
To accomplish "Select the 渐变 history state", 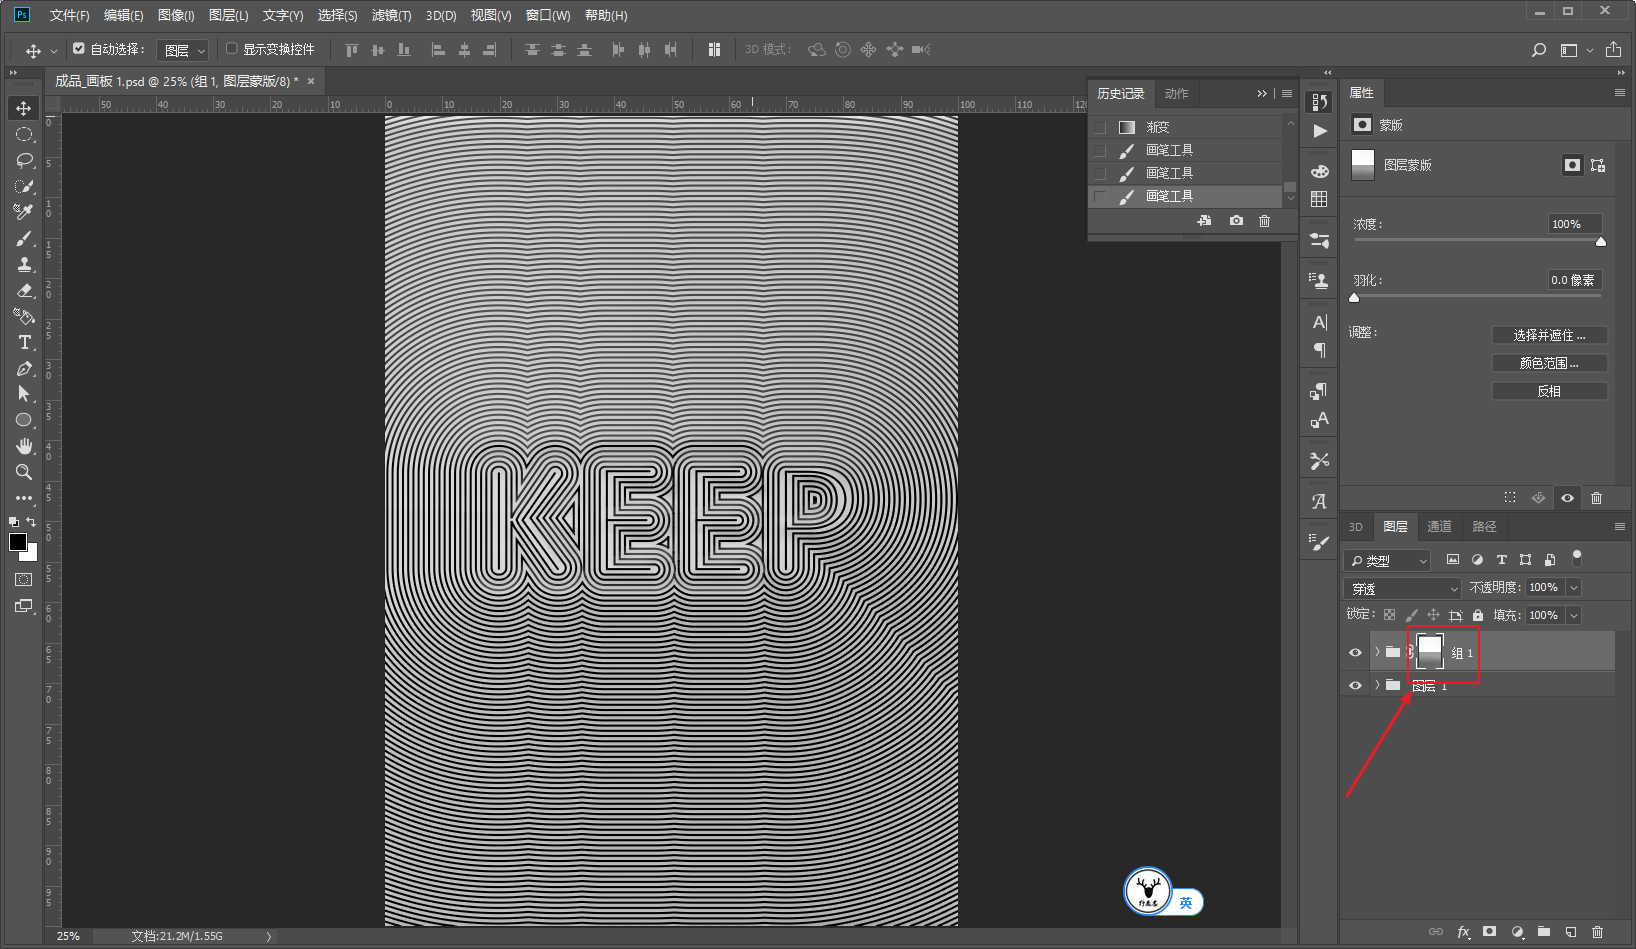I will click(1185, 127).
